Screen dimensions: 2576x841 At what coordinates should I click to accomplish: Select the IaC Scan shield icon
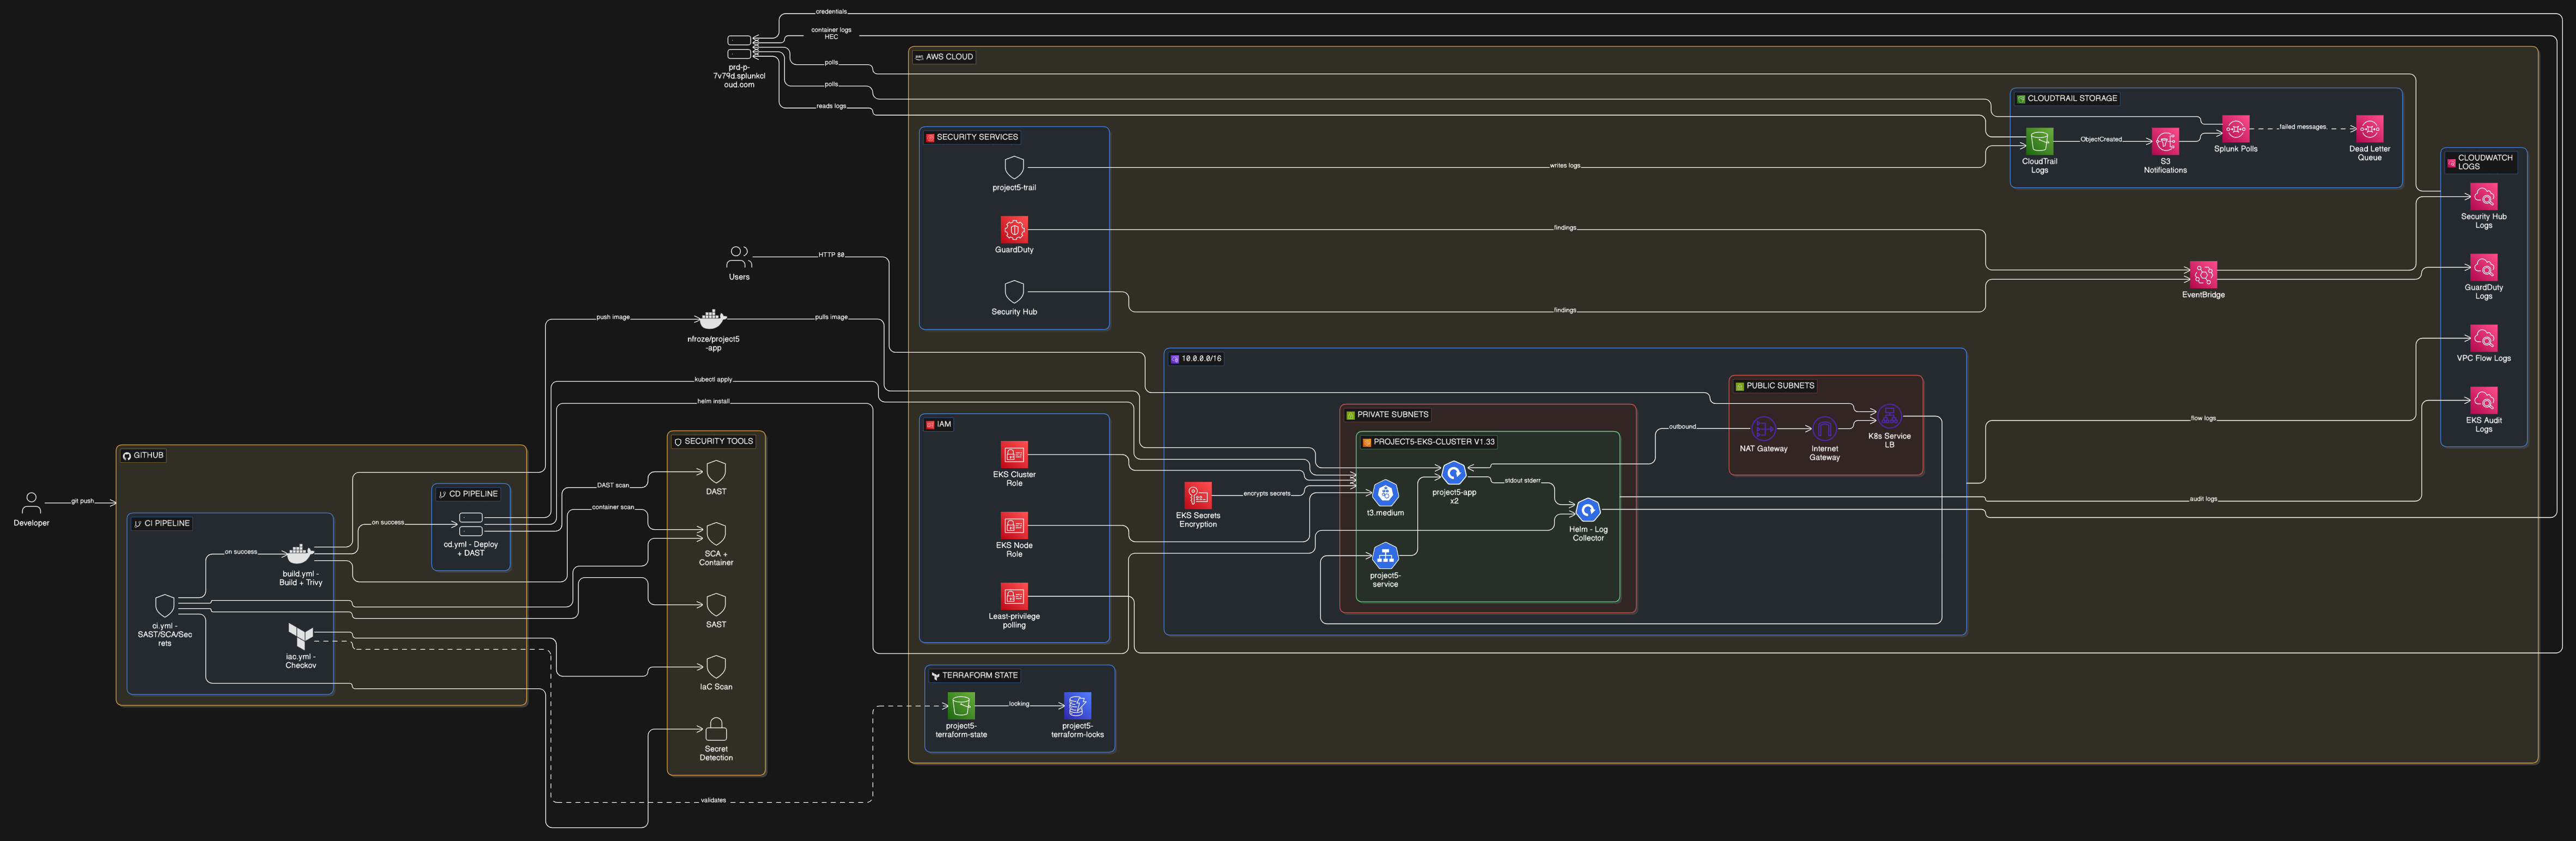point(716,666)
